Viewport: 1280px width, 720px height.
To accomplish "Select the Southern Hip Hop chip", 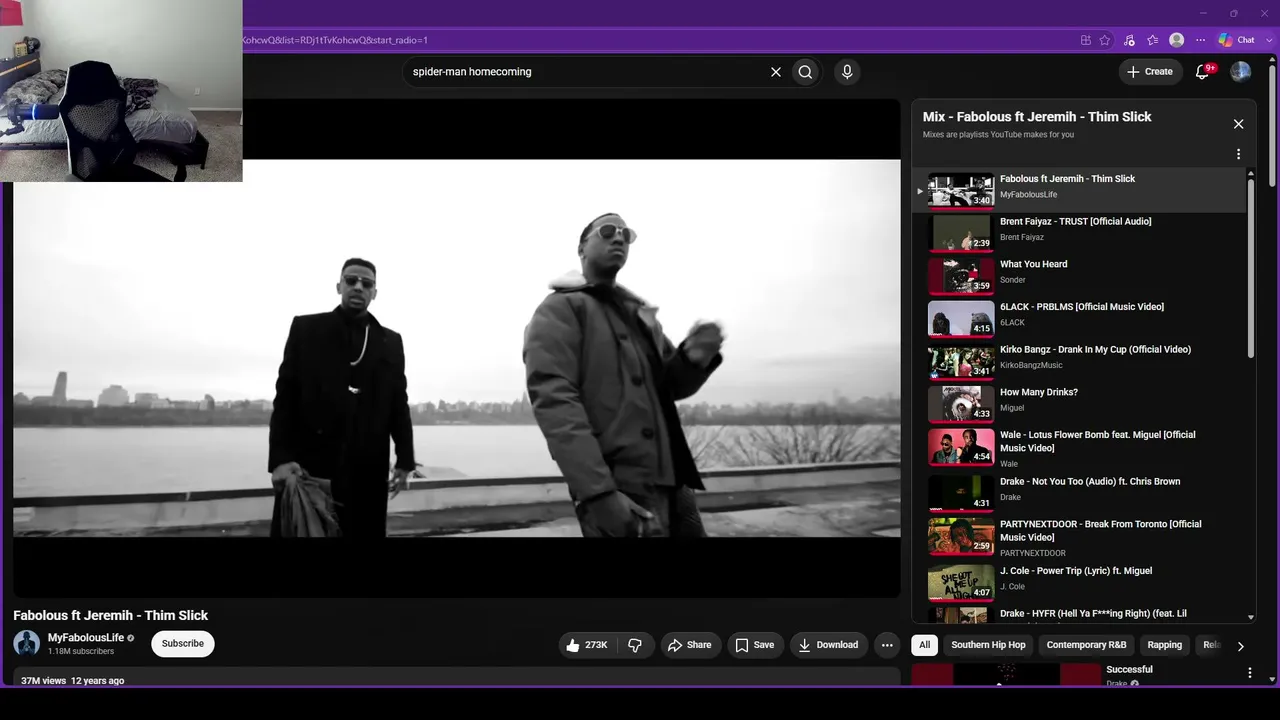I will (x=988, y=645).
